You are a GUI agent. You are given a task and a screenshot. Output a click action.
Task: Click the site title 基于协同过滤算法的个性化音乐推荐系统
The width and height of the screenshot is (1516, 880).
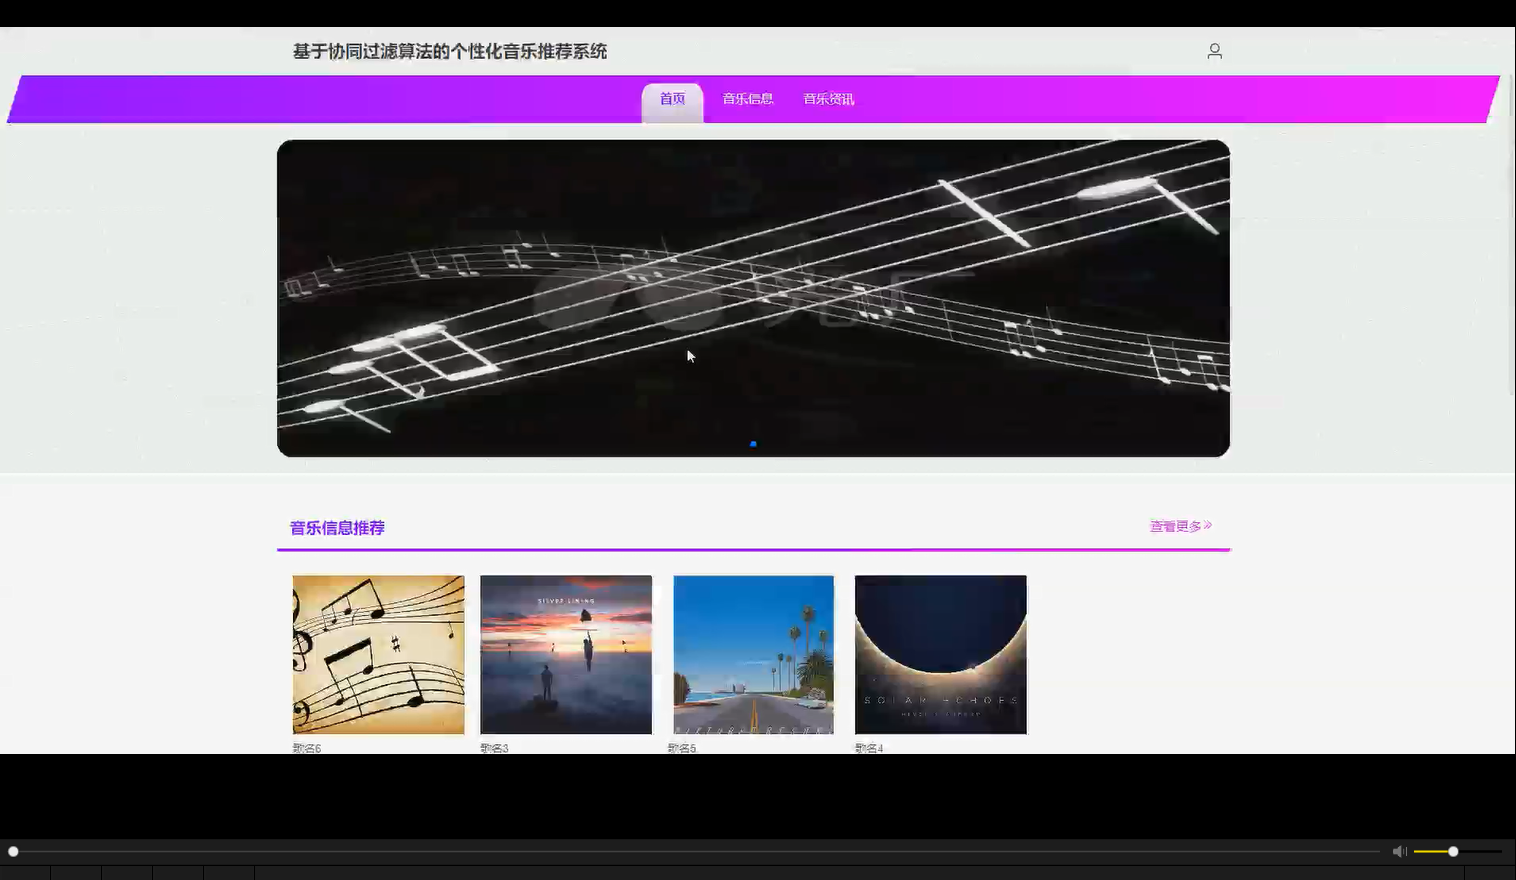pyautogui.click(x=449, y=51)
